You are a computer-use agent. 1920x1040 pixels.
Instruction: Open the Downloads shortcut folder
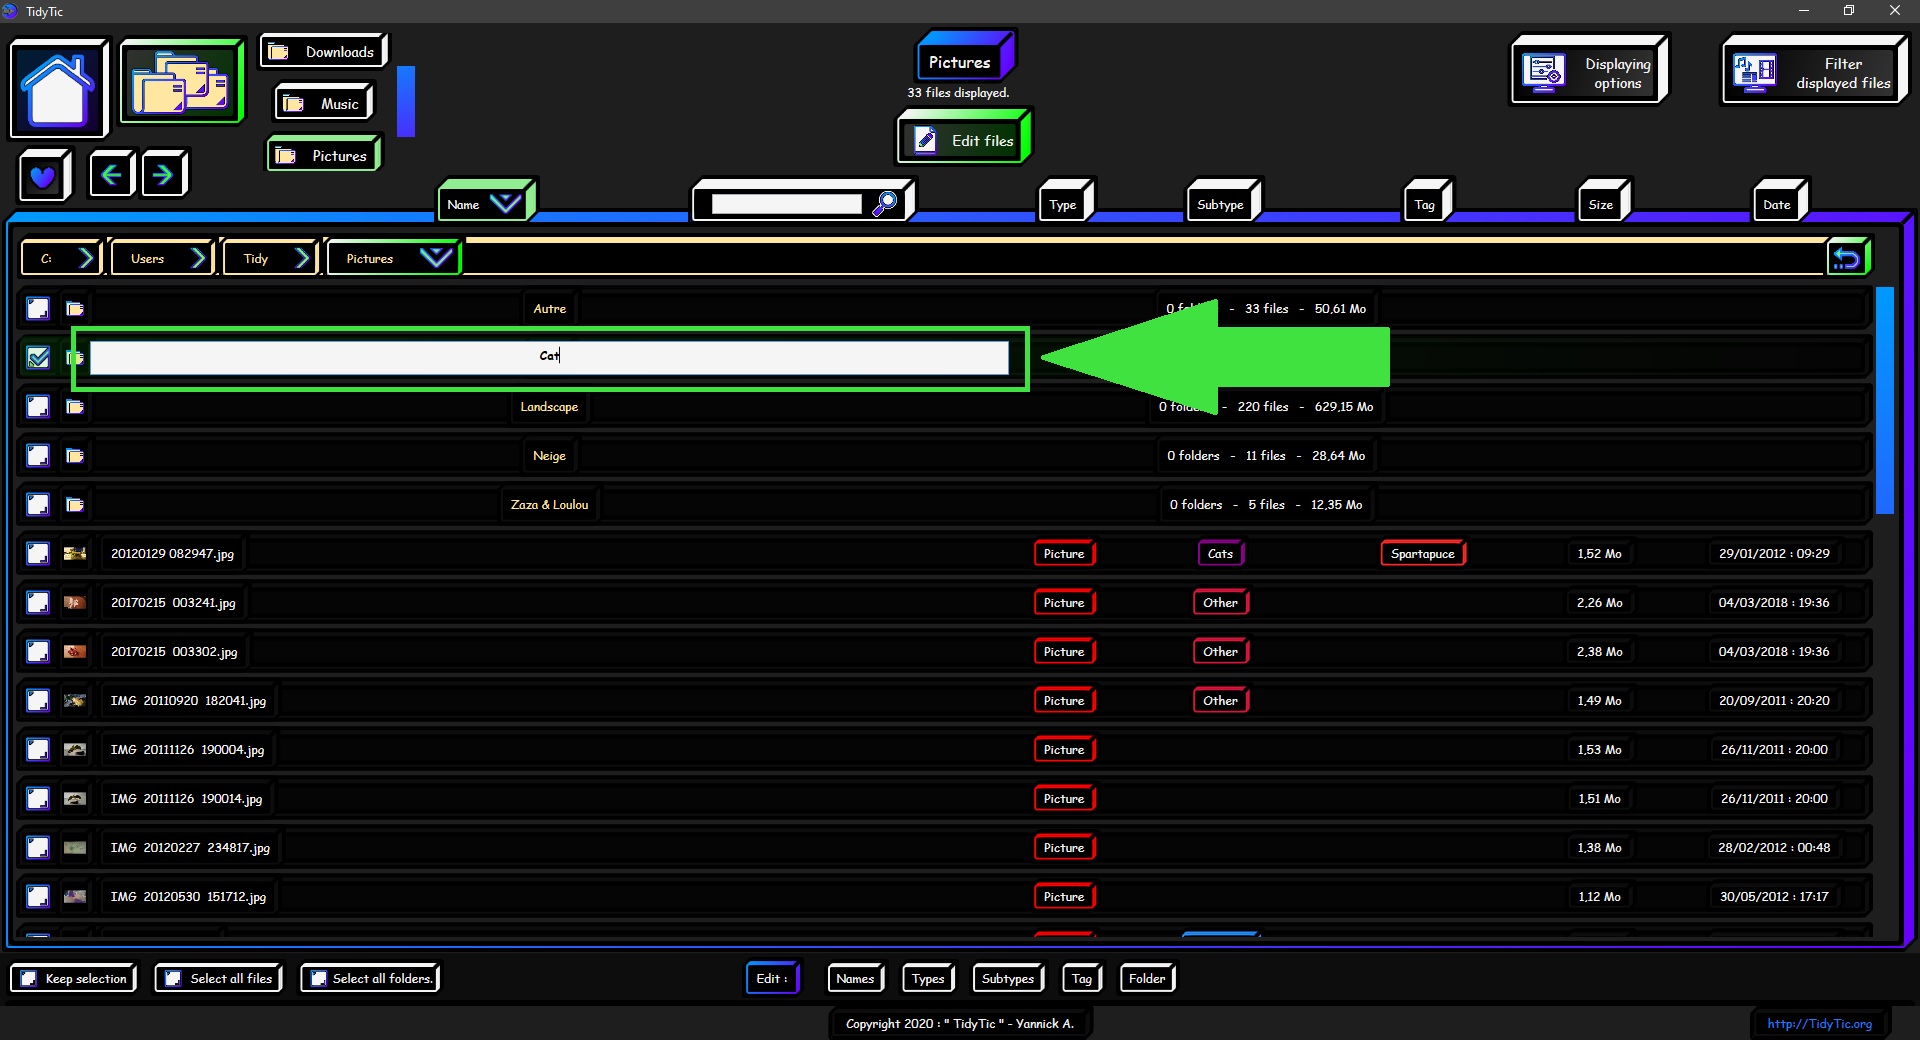tap(323, 51)
